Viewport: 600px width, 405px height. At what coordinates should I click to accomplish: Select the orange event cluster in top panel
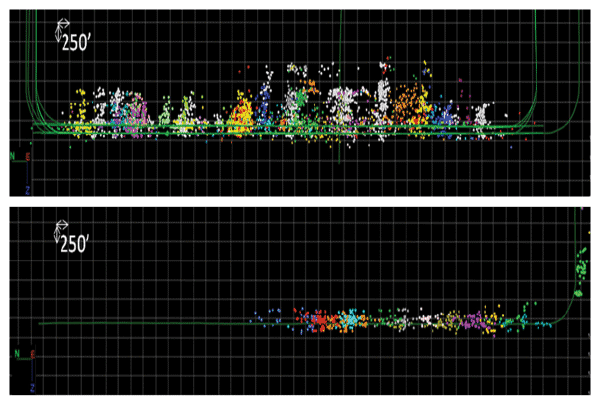409,105
